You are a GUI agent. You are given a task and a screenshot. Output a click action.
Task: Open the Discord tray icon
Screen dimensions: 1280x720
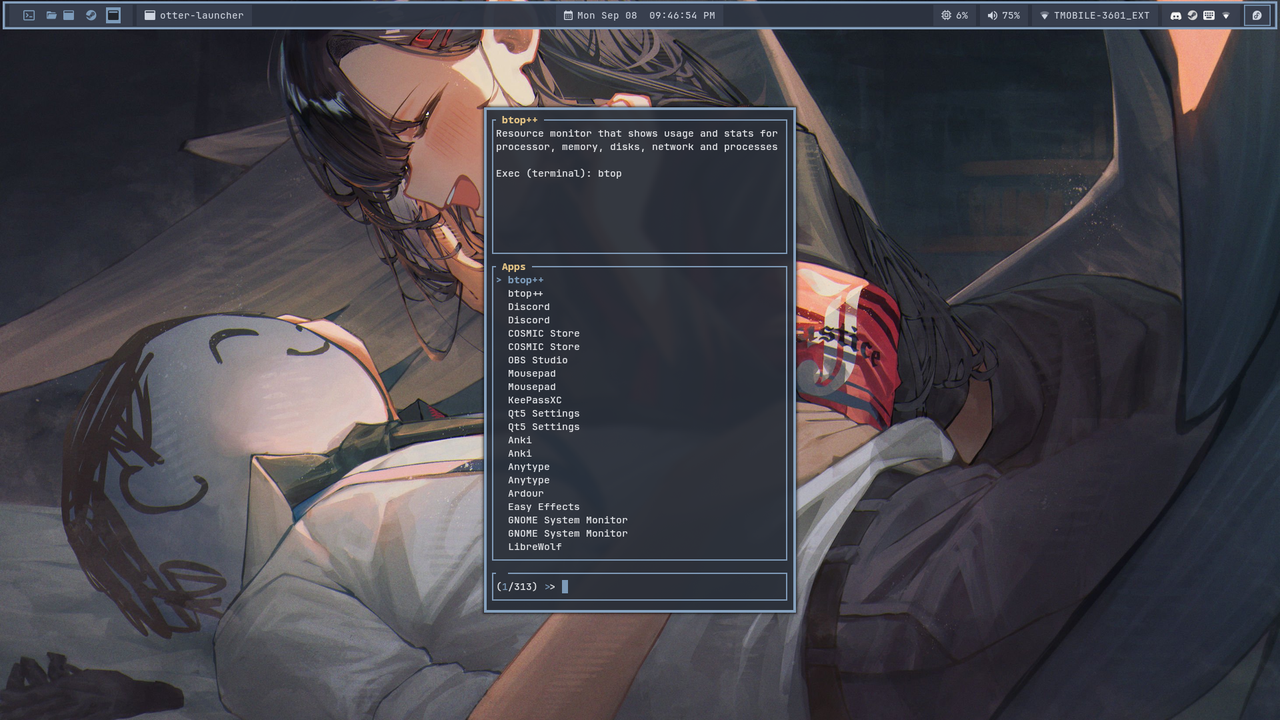tap(1176, 15)
